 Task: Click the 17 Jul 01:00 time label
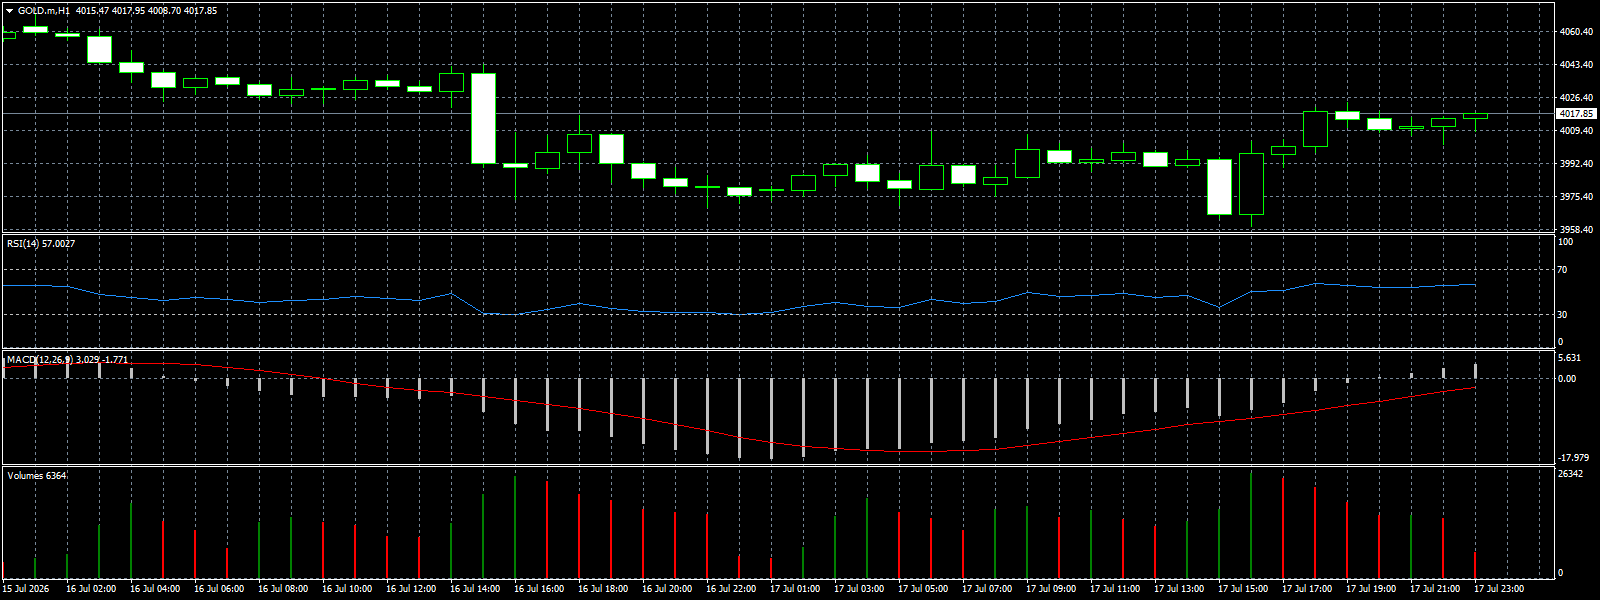[x=795, y=589]
